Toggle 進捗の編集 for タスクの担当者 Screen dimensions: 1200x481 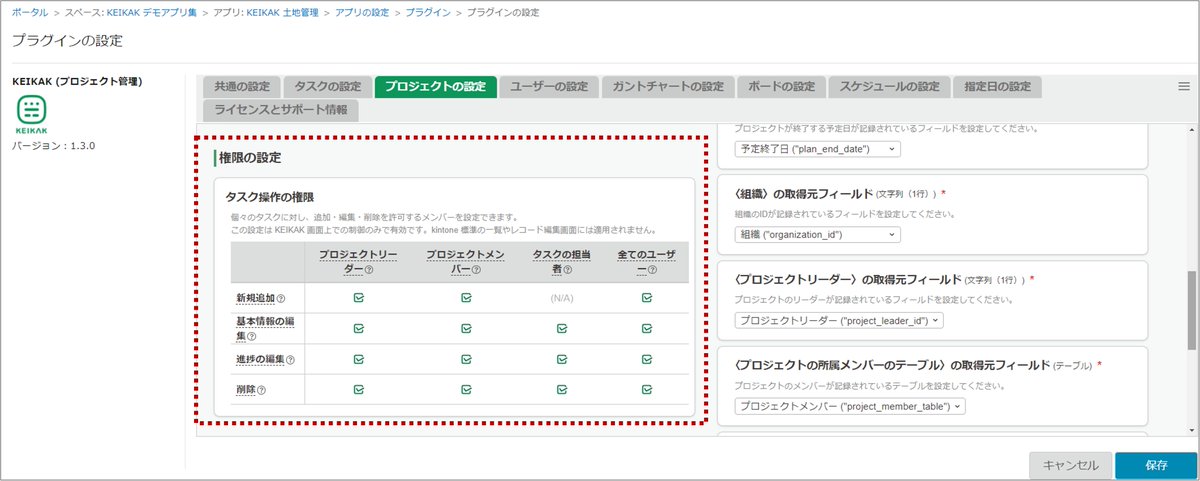pos(562,358)
